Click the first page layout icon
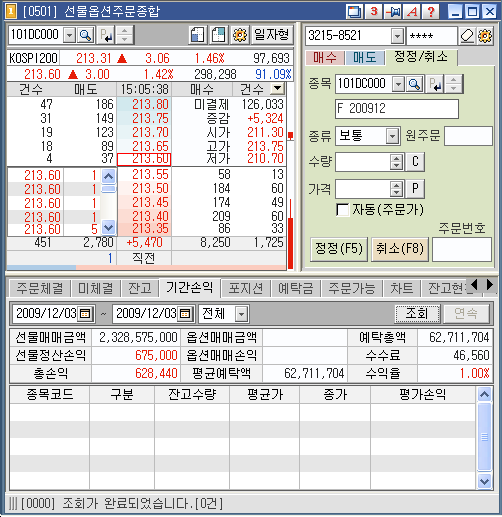502x517 pixels. (198, 35)
